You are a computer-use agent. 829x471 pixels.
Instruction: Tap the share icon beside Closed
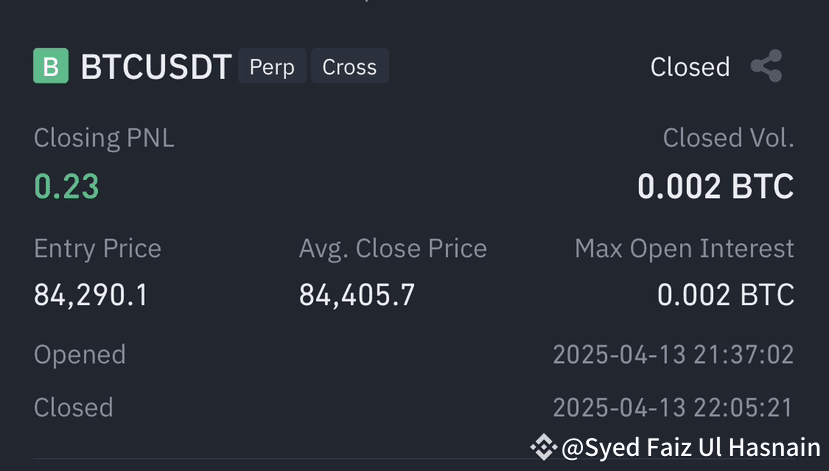point(767,66)
